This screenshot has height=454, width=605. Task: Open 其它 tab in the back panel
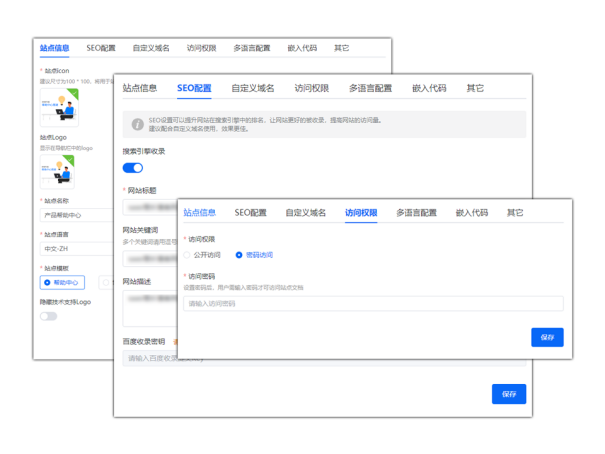point(341,48)
